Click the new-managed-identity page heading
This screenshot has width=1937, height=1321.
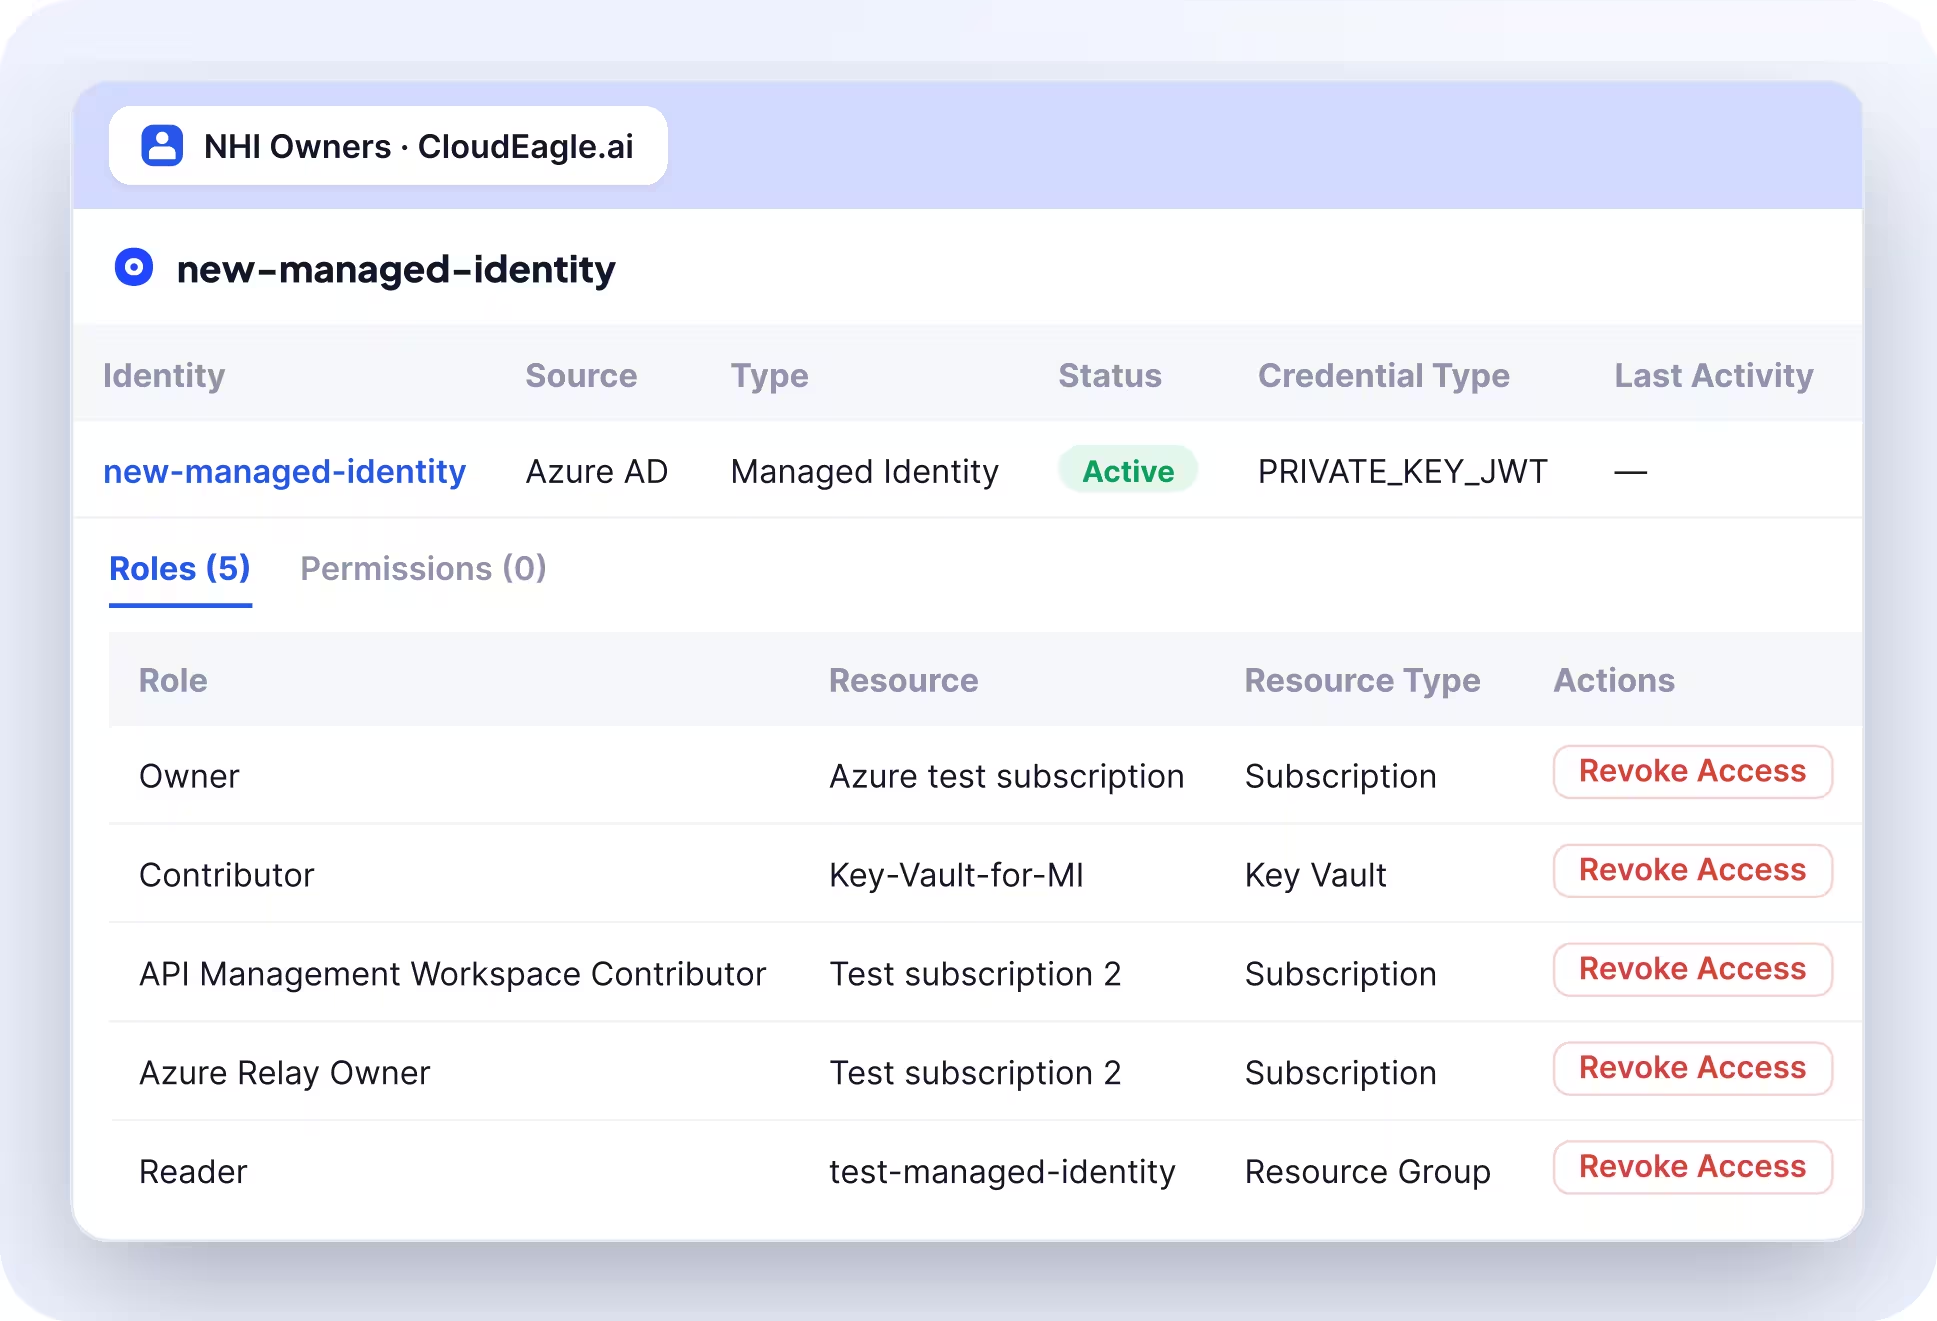click(x=396, y=269)
